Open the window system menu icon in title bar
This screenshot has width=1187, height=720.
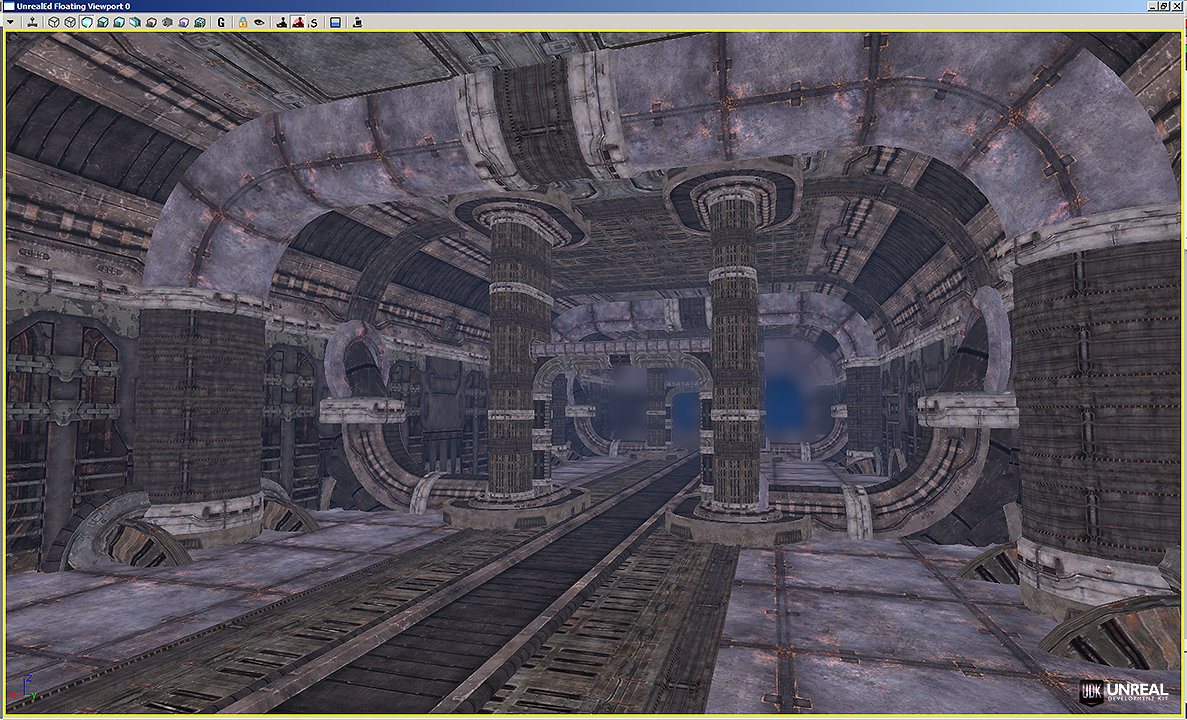(x=9, y=6)
